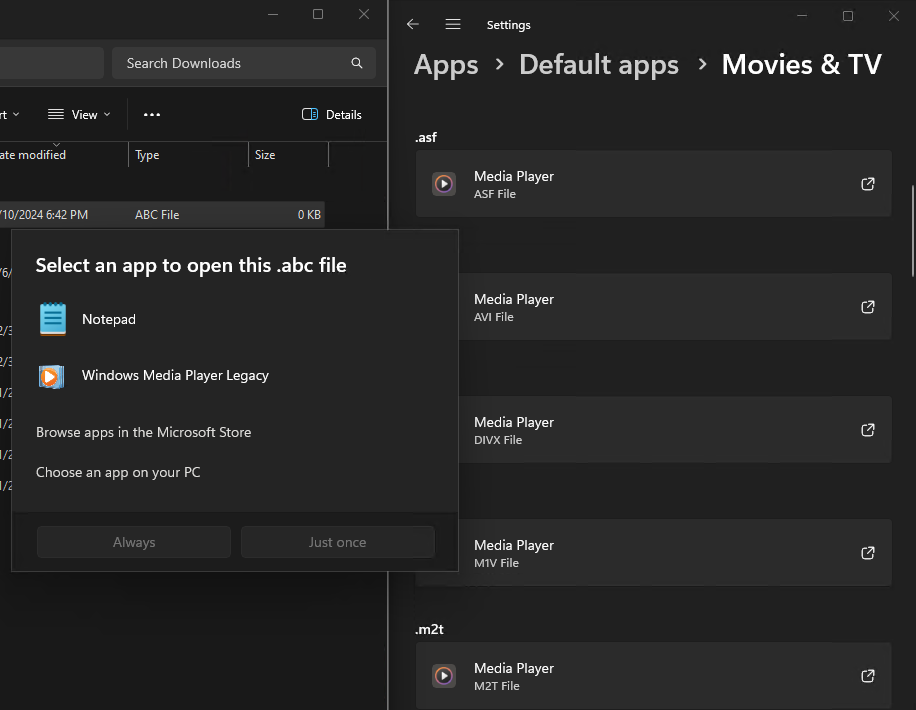This screenshot has width=916, height=710.
Task: Open the See more ellipsis menu
Action: pyautogui.click(x=152, y=115)
